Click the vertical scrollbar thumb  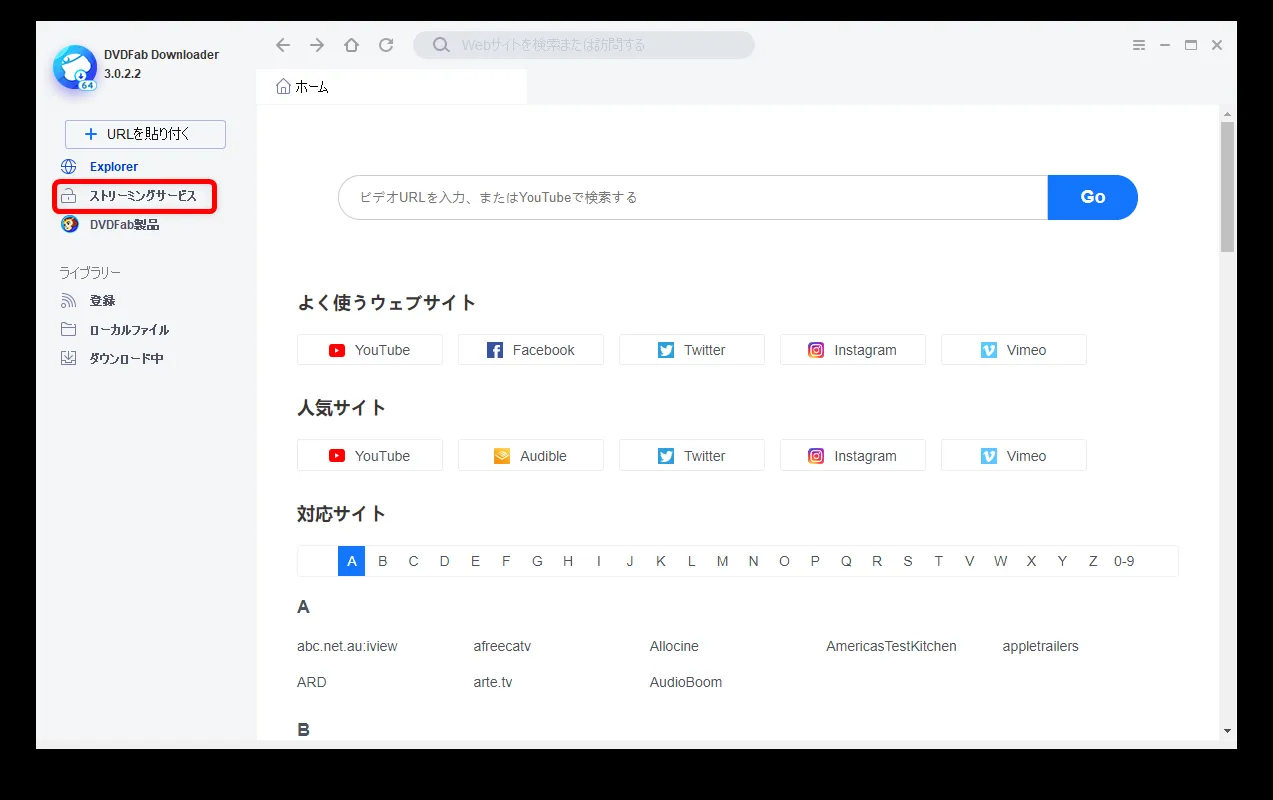1228,187
